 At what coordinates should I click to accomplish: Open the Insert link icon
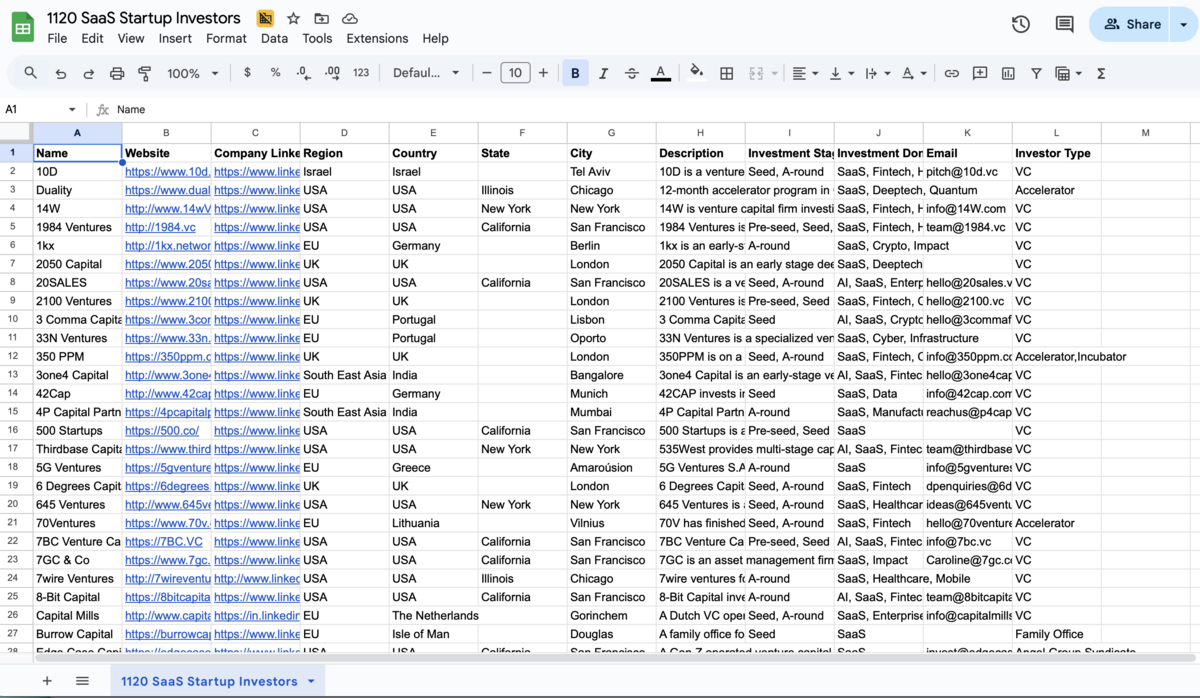[951, 72]
